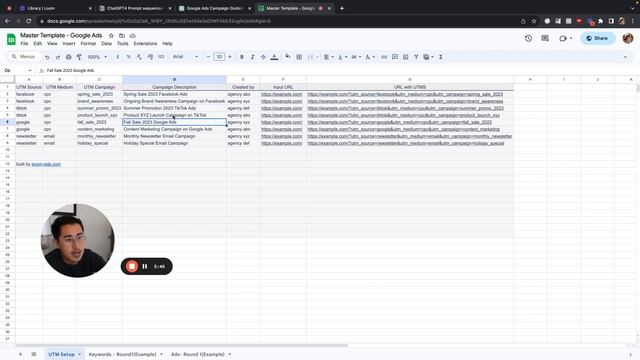Open the all sheets list icon
This screenshot has height=360, width=640.
(34, 354)
